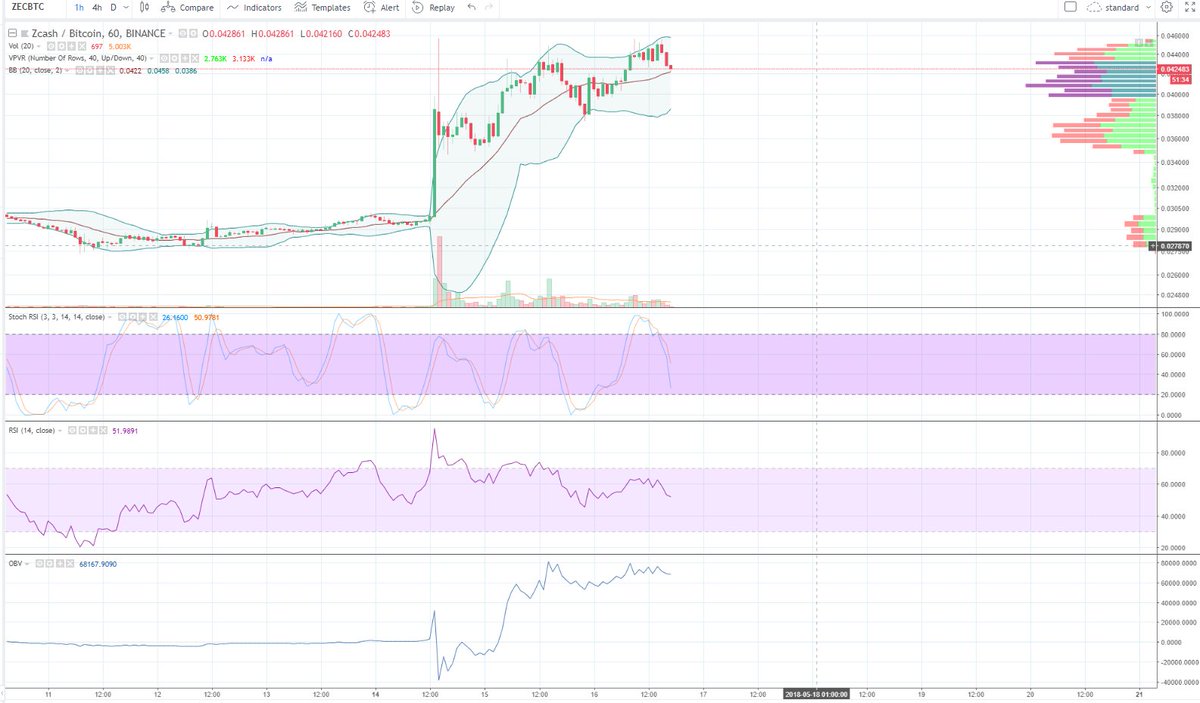Open indicator Templates
Image resolution: width=1200 pixels, height=703 pixels.
click(x=322, y=8)
